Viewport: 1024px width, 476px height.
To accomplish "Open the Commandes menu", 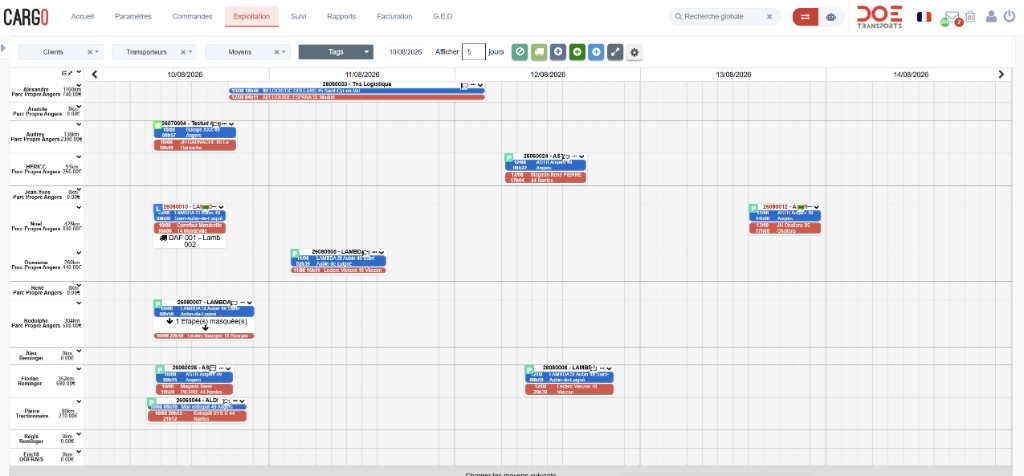I will tap(192, 16).
